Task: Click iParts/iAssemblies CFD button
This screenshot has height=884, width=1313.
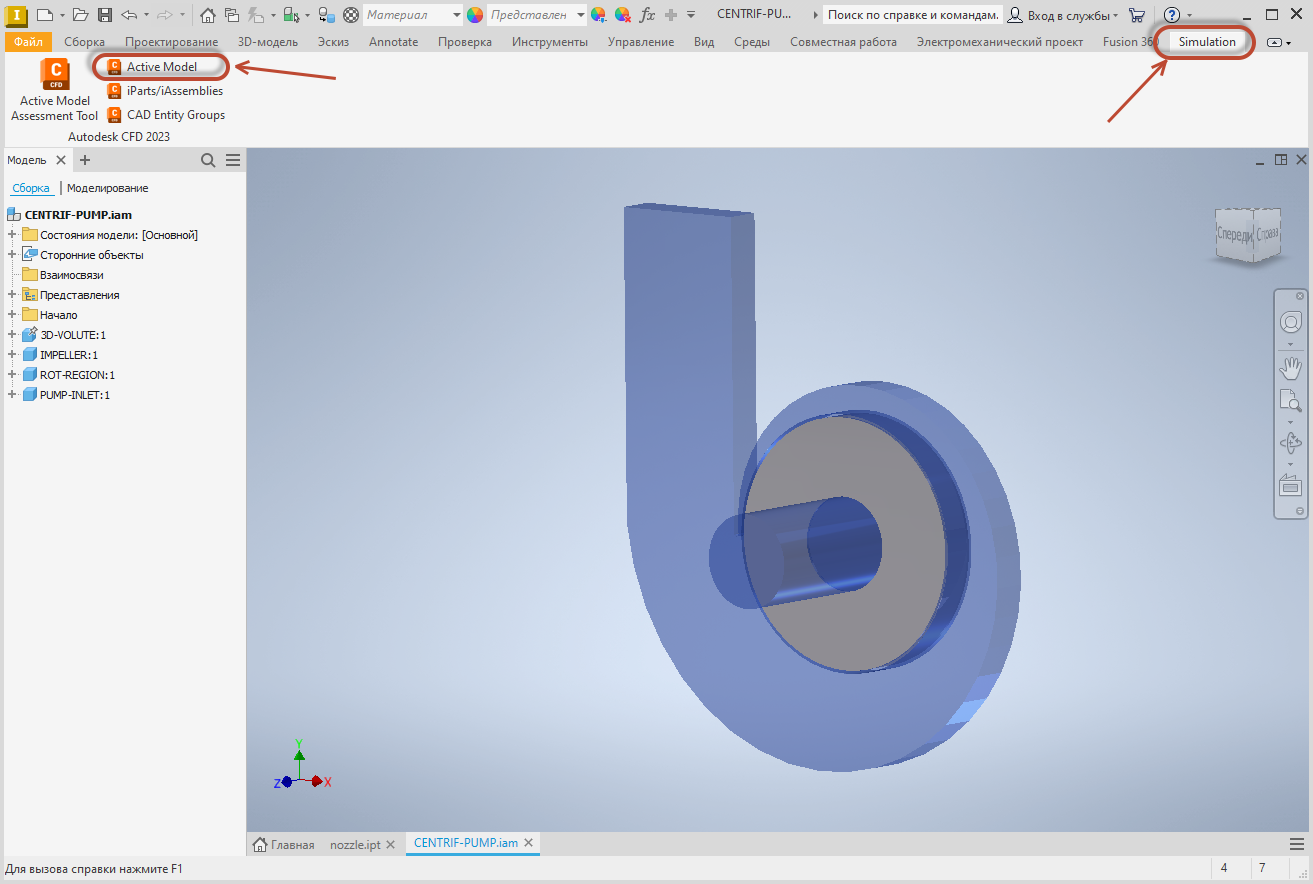Action: point(165,91)
